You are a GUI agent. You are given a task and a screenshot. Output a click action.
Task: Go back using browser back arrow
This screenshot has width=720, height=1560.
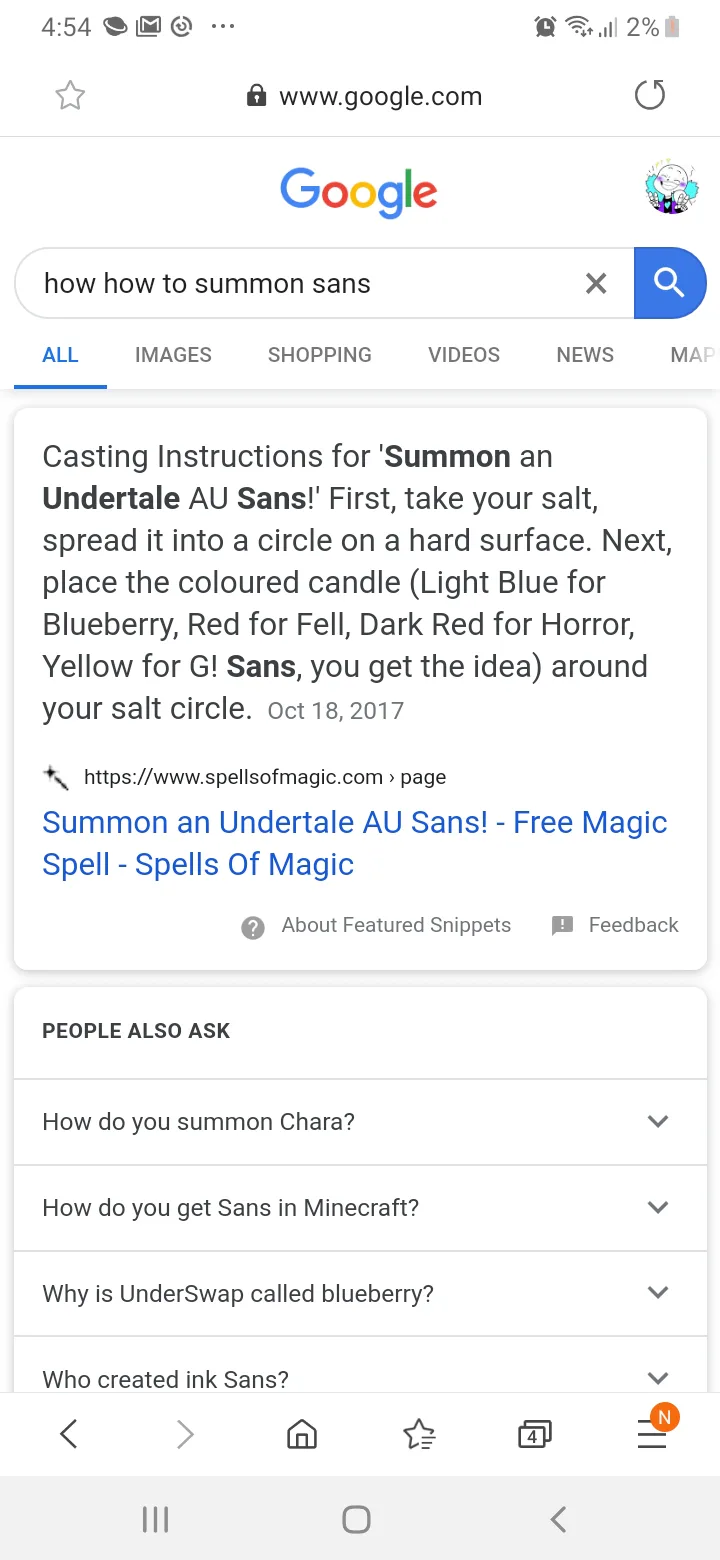click(68, 1435)
